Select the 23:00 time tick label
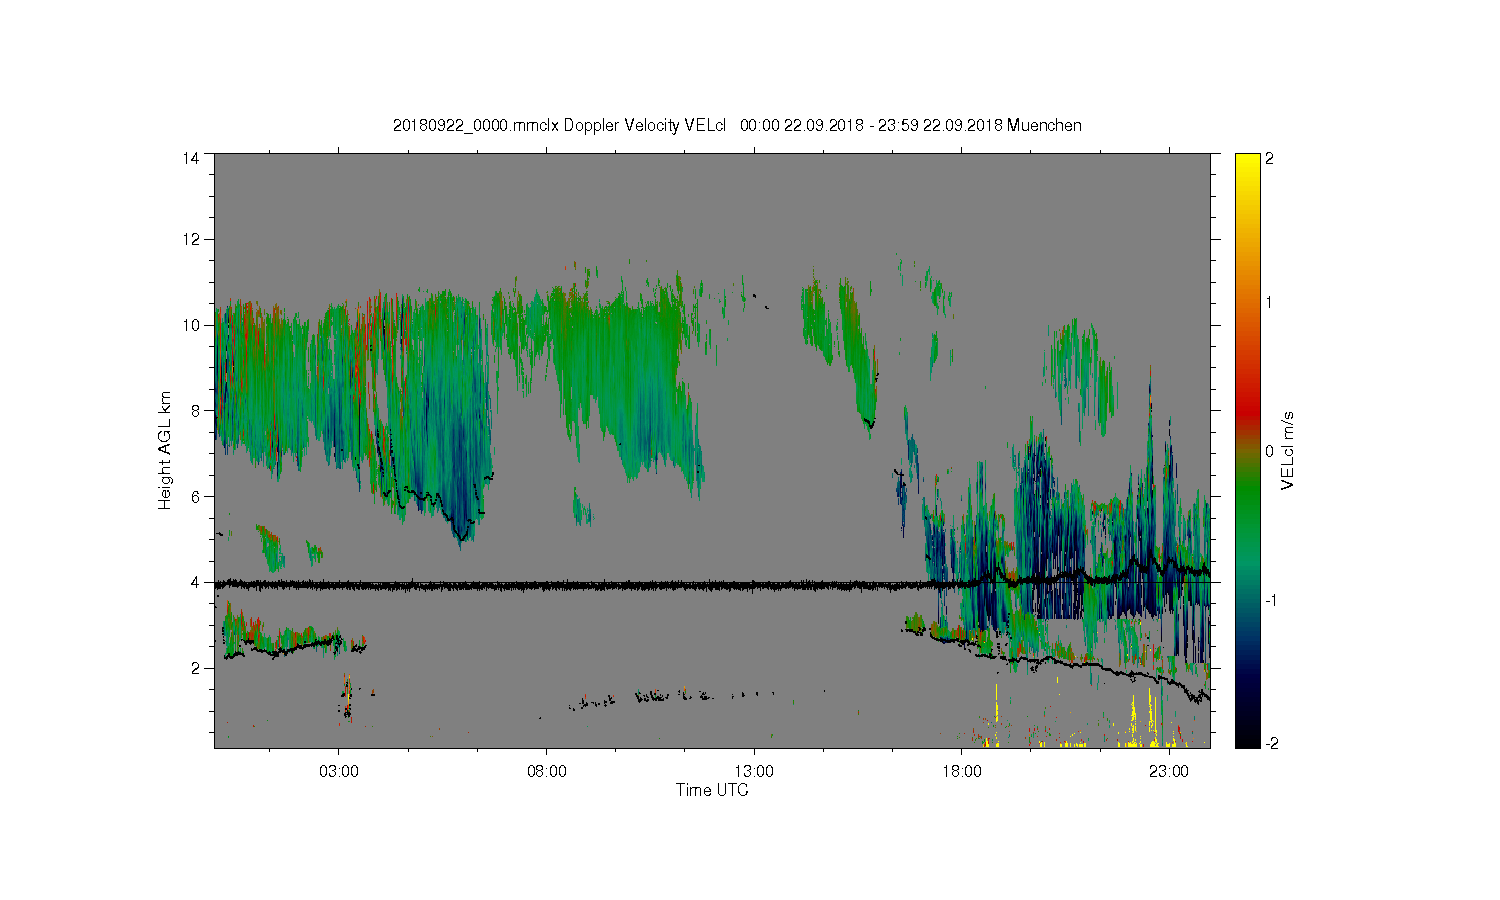This screenshot has width=1500, height=900. coord(1169,772)
